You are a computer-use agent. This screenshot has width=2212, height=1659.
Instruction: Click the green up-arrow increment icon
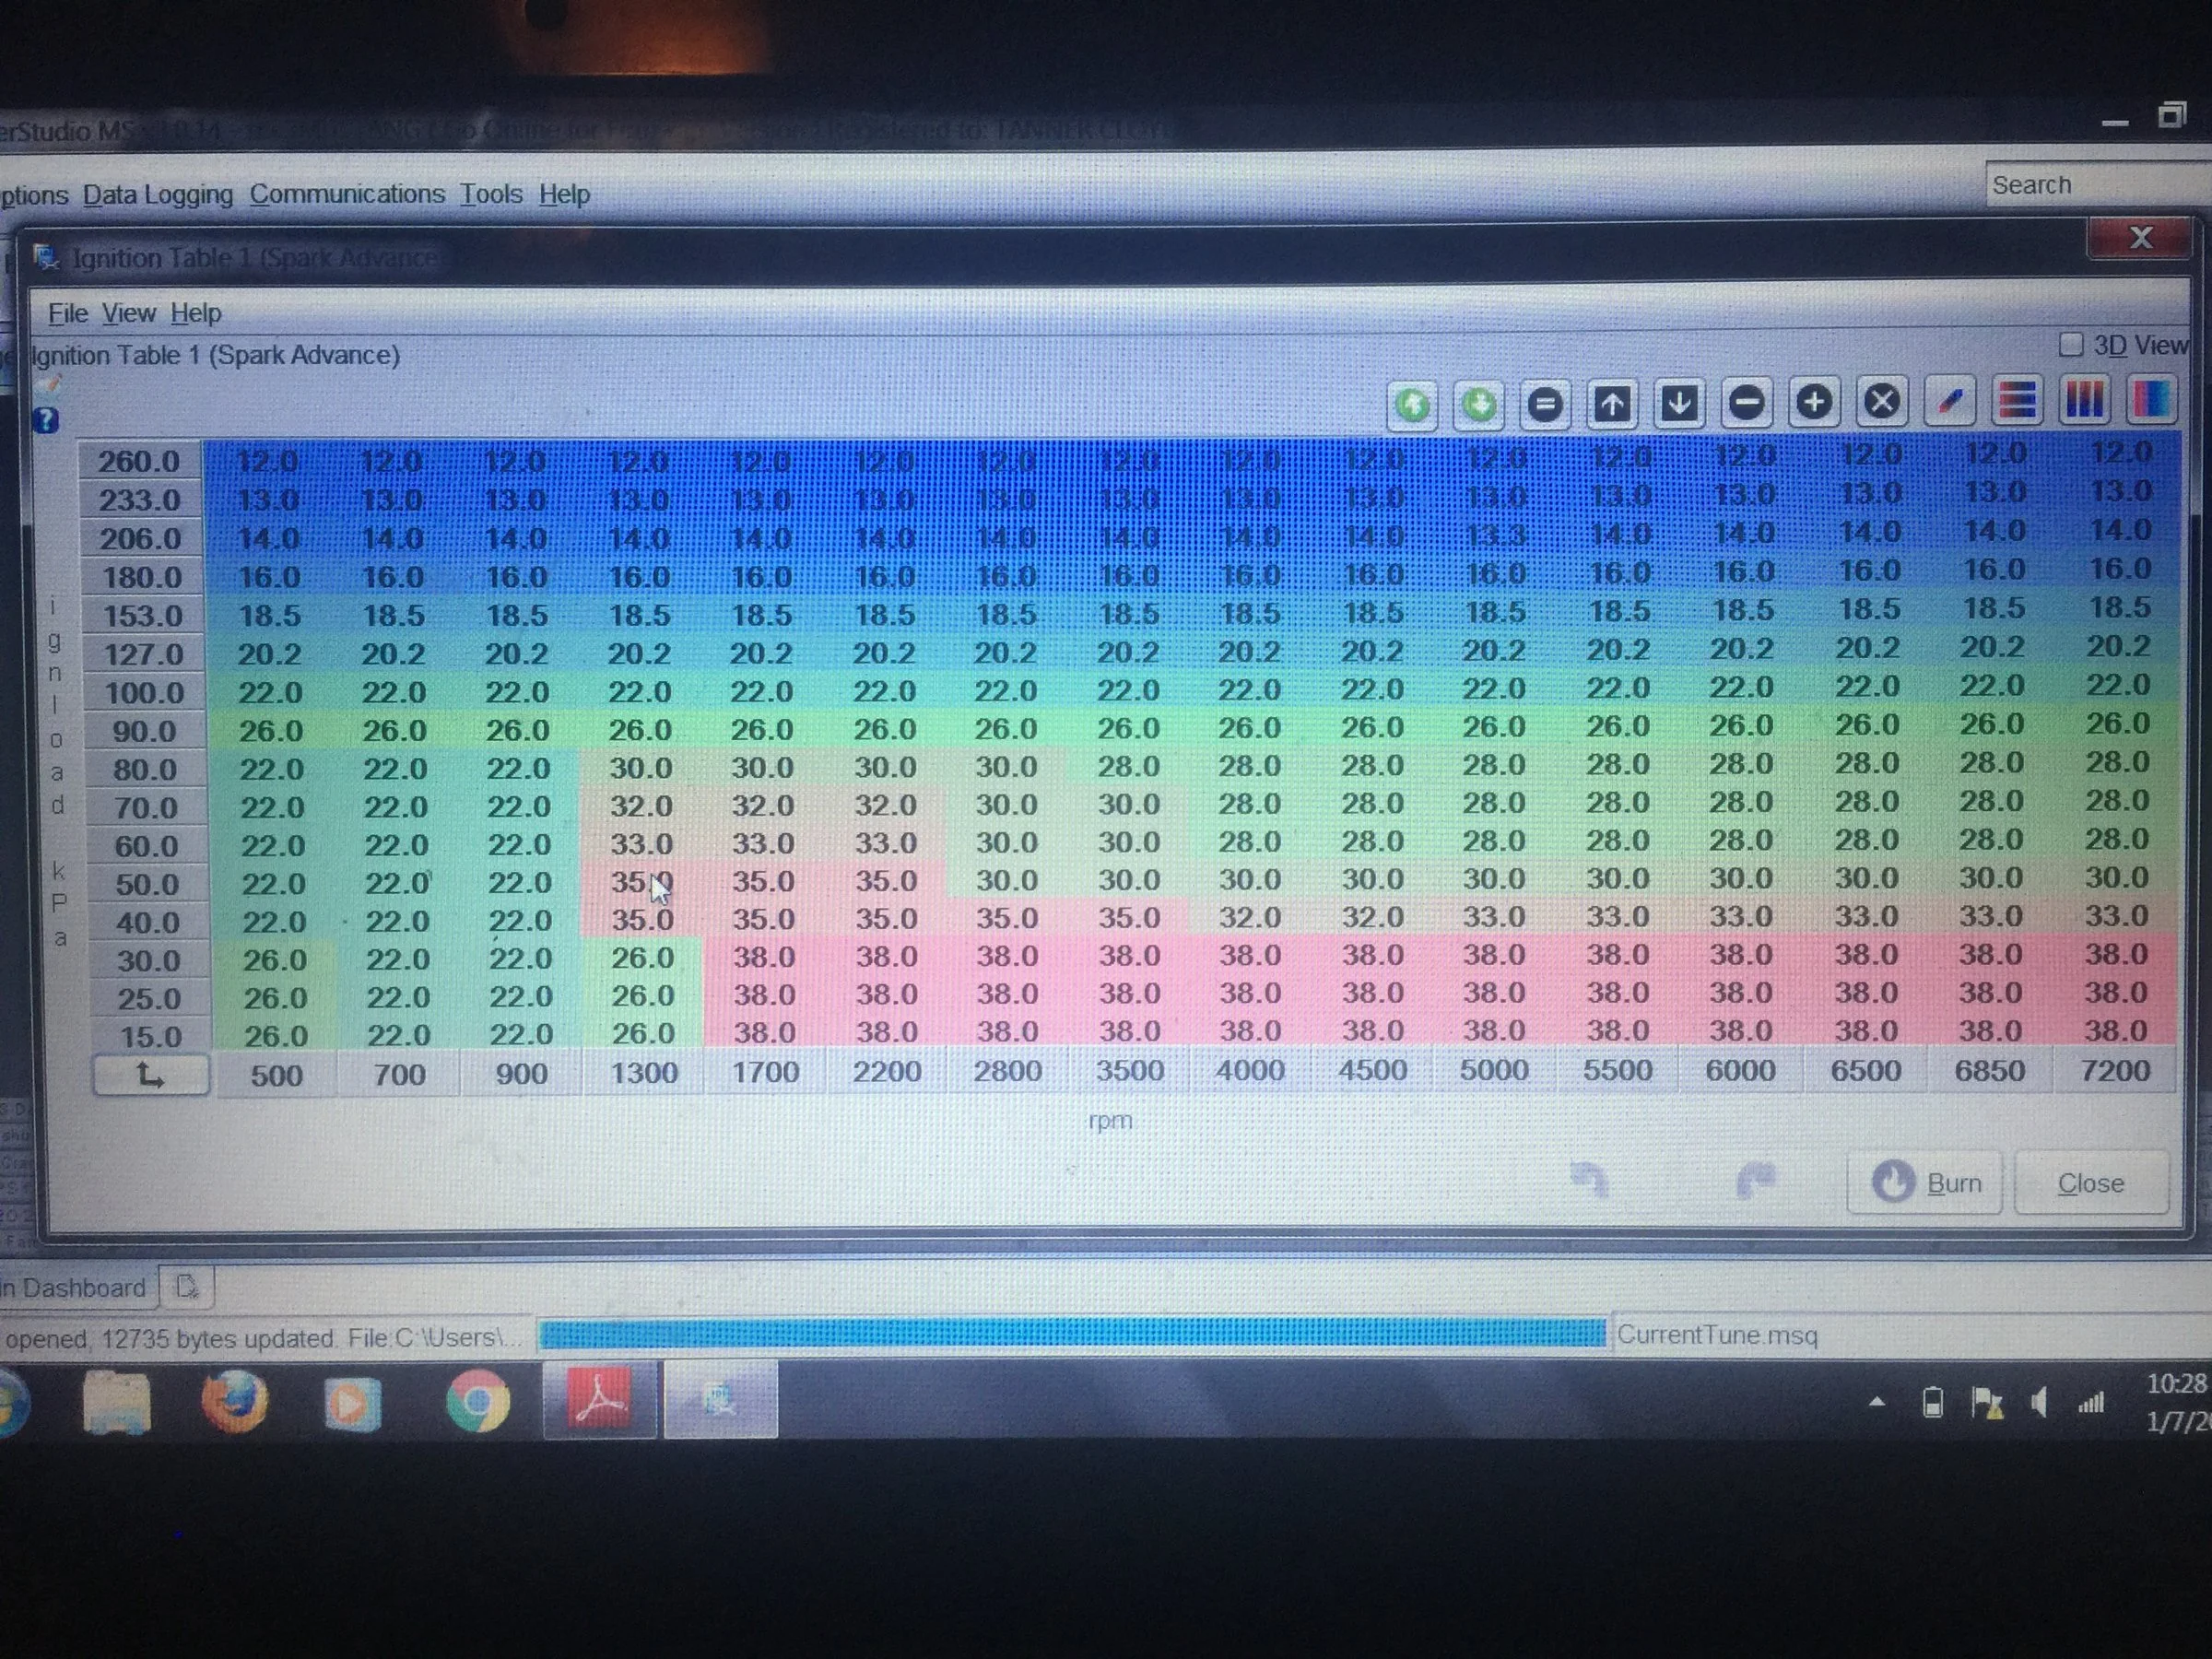(x=1412, y=405)
